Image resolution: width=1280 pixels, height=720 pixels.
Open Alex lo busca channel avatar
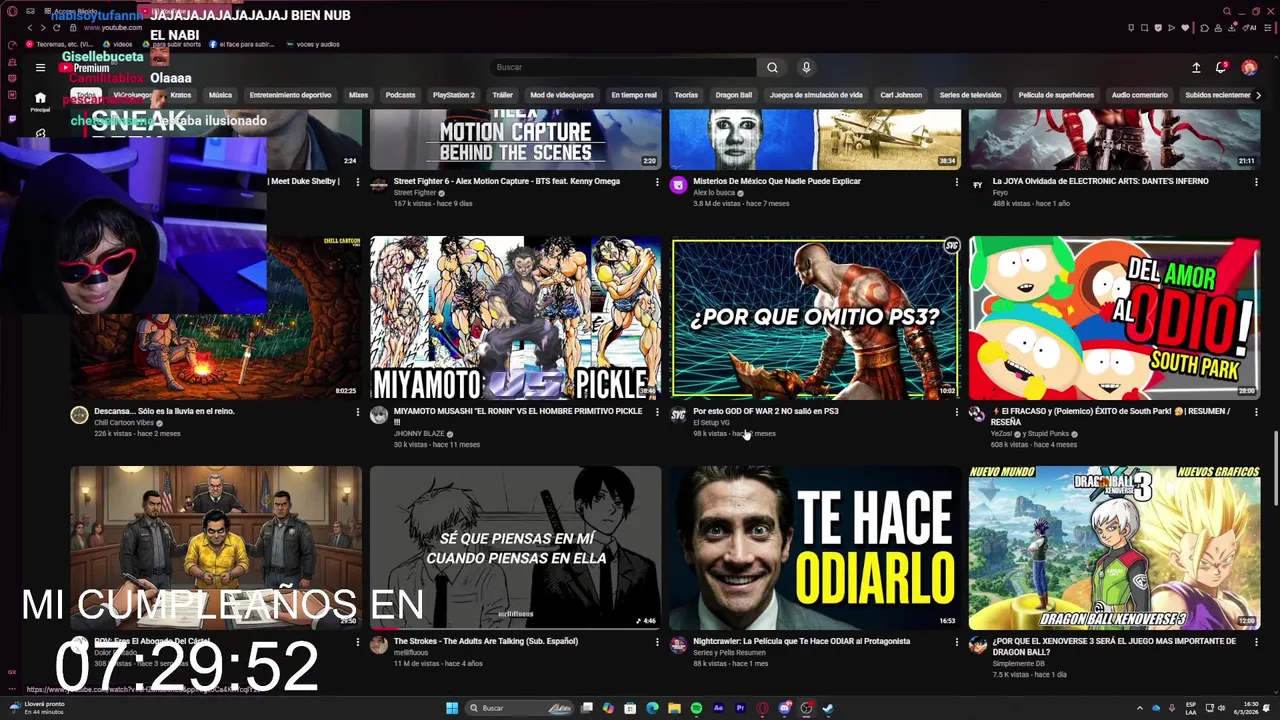point(678,185)
